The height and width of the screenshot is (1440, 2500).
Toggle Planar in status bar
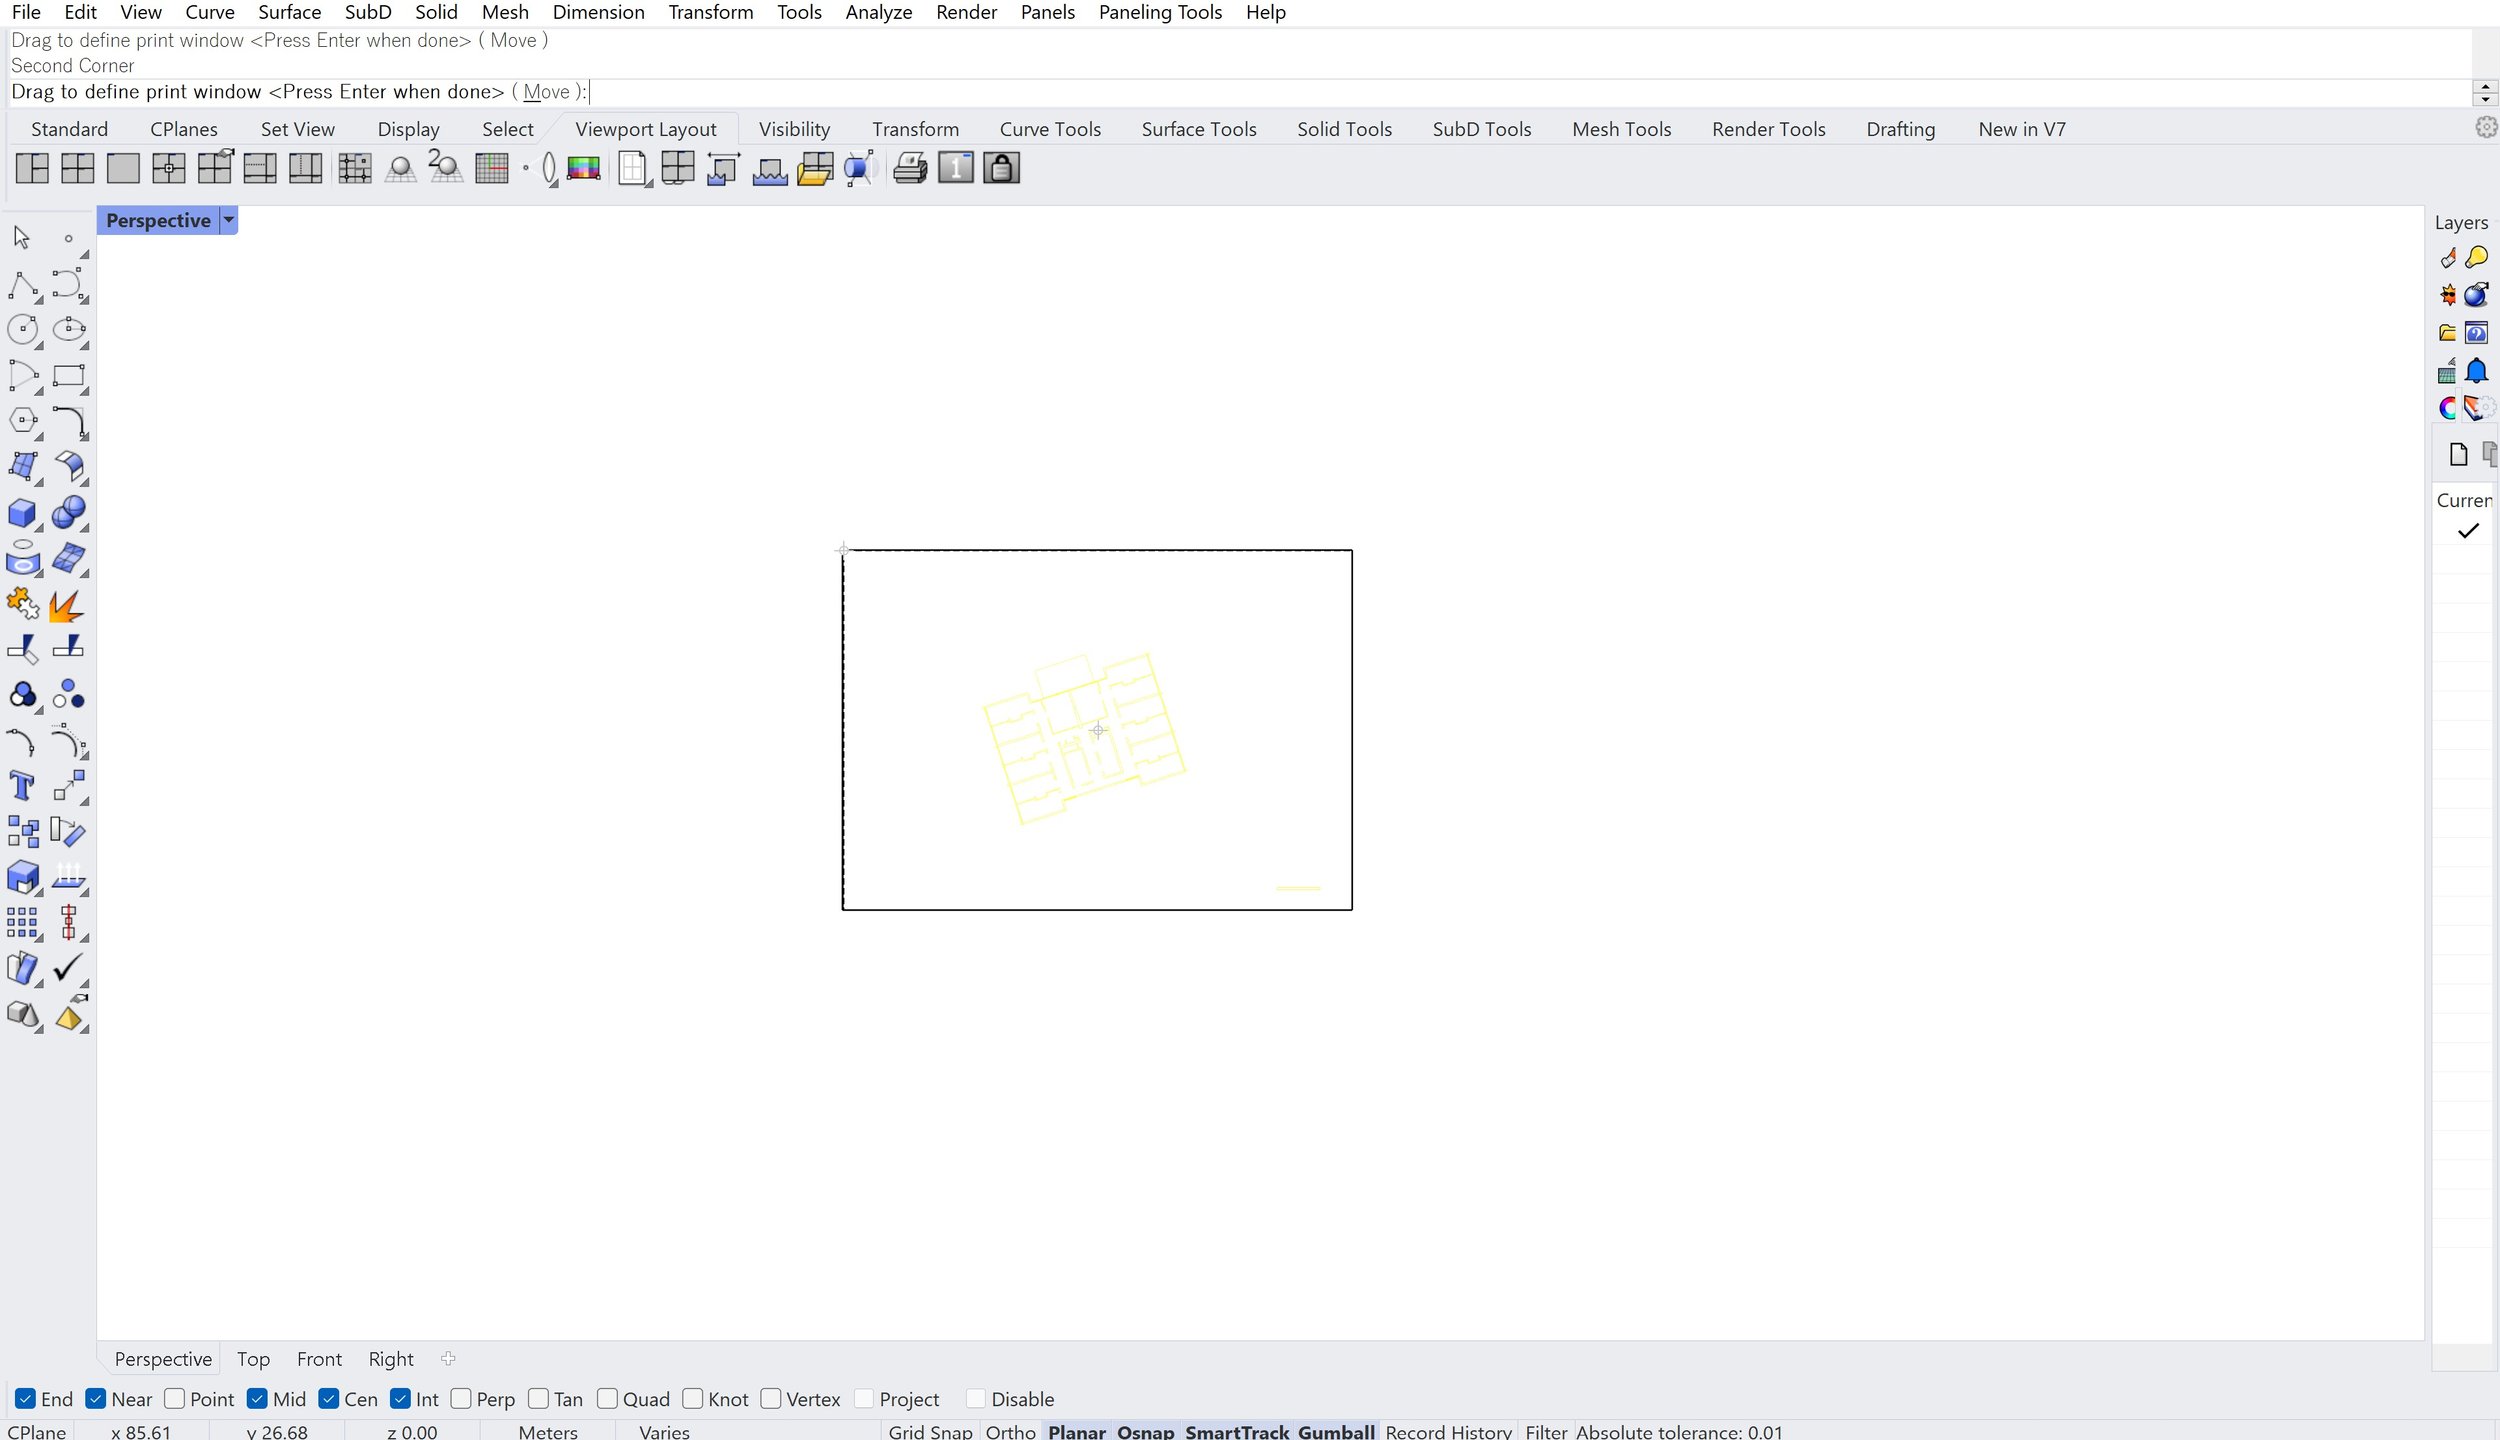coord(1076,1431)
